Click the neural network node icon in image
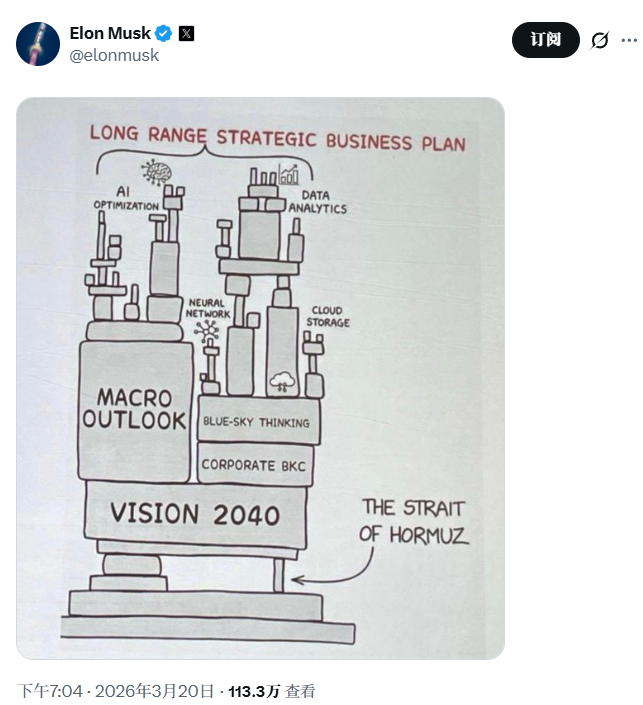This screenshot has height=705, width=643. (x=206, y=332)
